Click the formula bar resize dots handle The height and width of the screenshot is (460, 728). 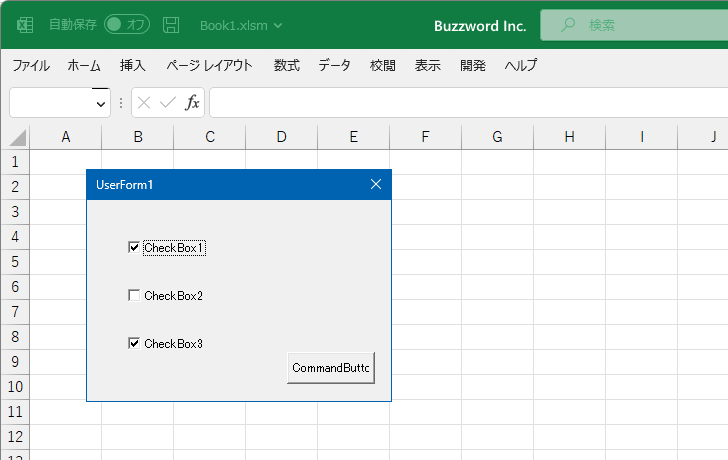click(121, 103)
